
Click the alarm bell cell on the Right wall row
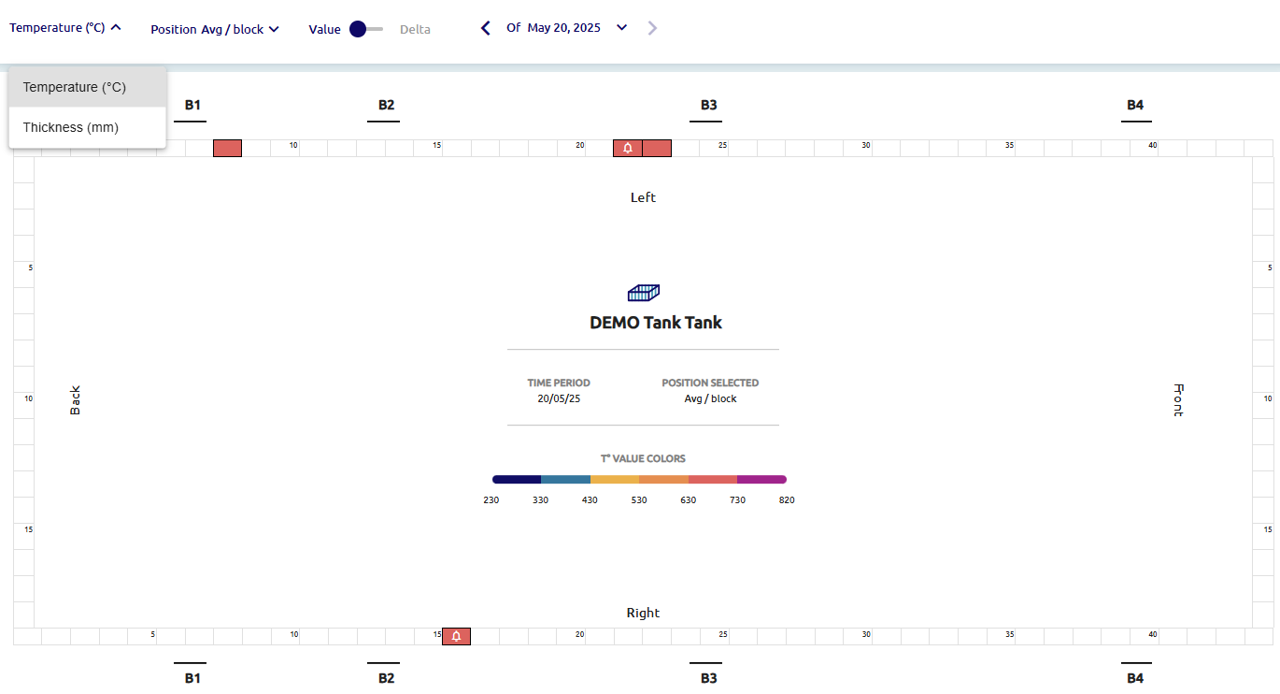[457, 636]
